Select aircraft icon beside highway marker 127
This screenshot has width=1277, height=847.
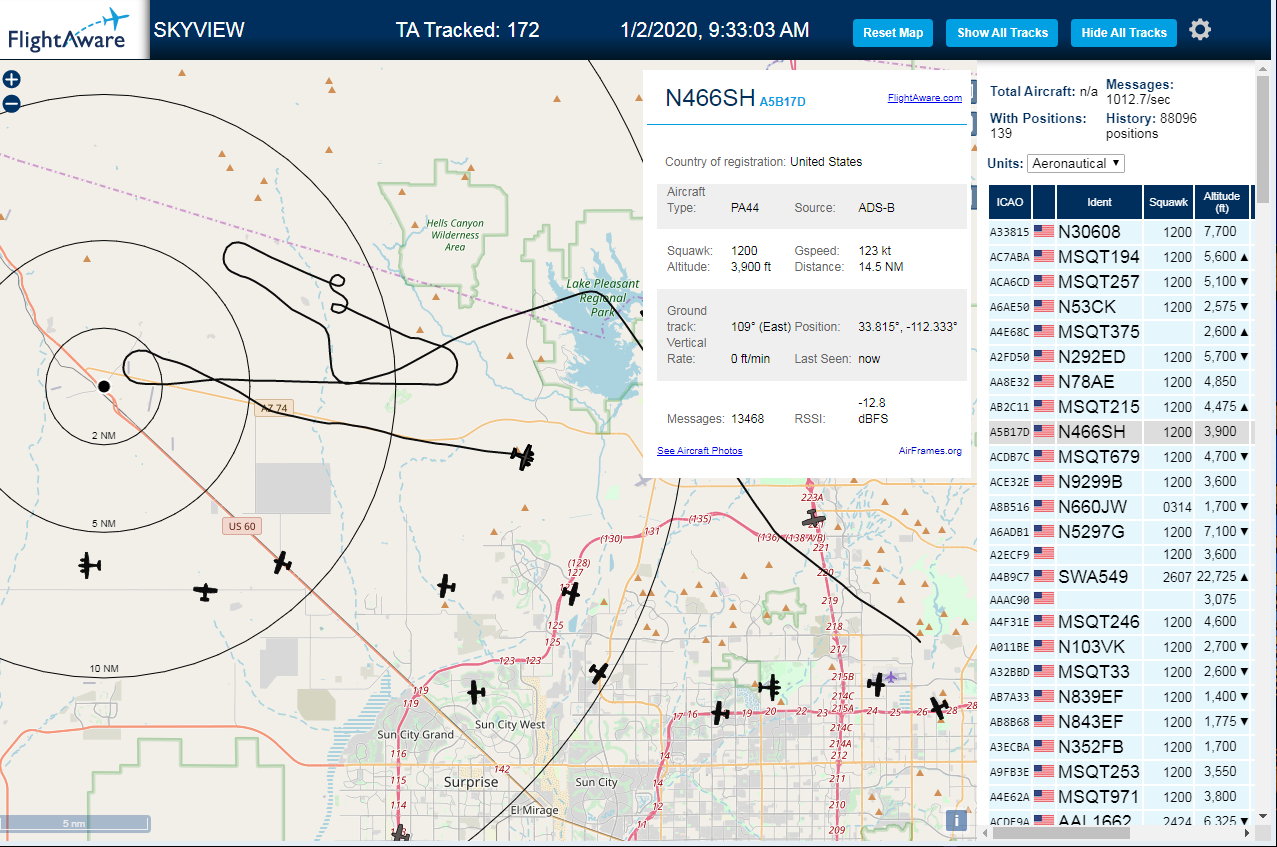coord(570,593)
